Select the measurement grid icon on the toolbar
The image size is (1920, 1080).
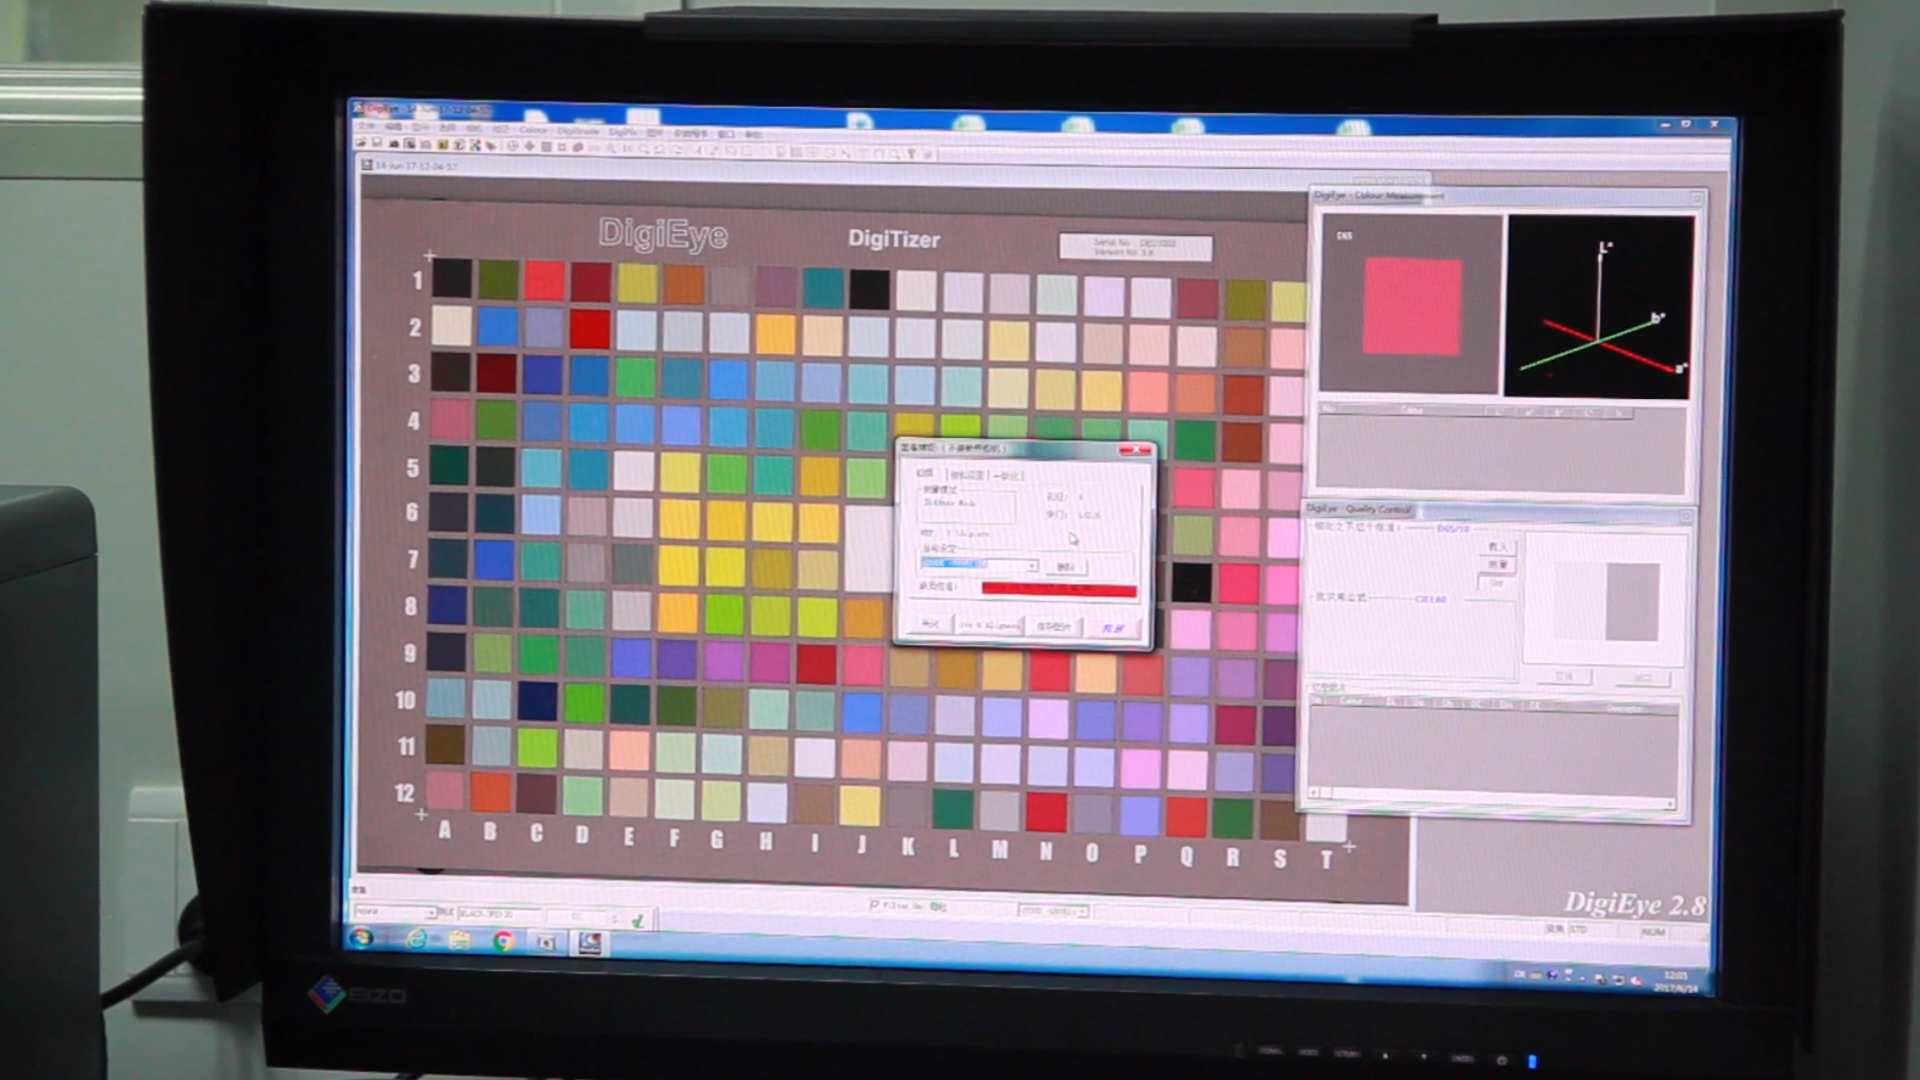click(547, 148)
